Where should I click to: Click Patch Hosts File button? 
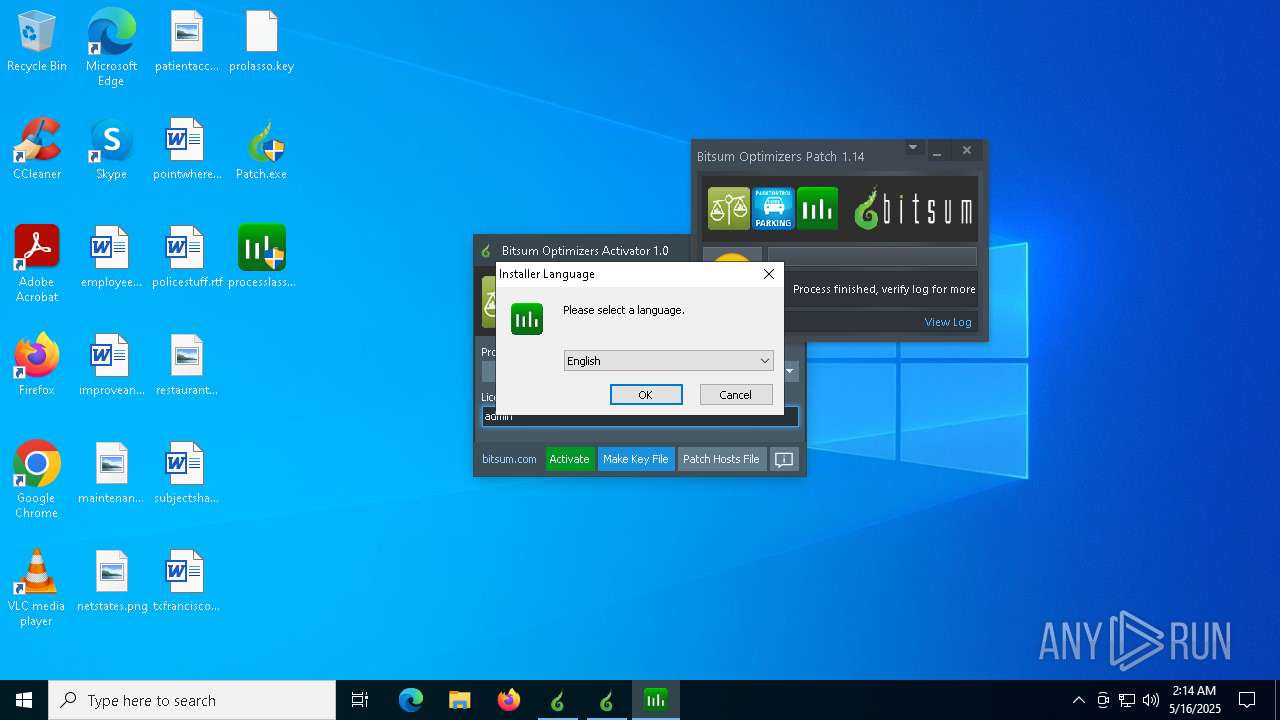click(x=721, y=459)
